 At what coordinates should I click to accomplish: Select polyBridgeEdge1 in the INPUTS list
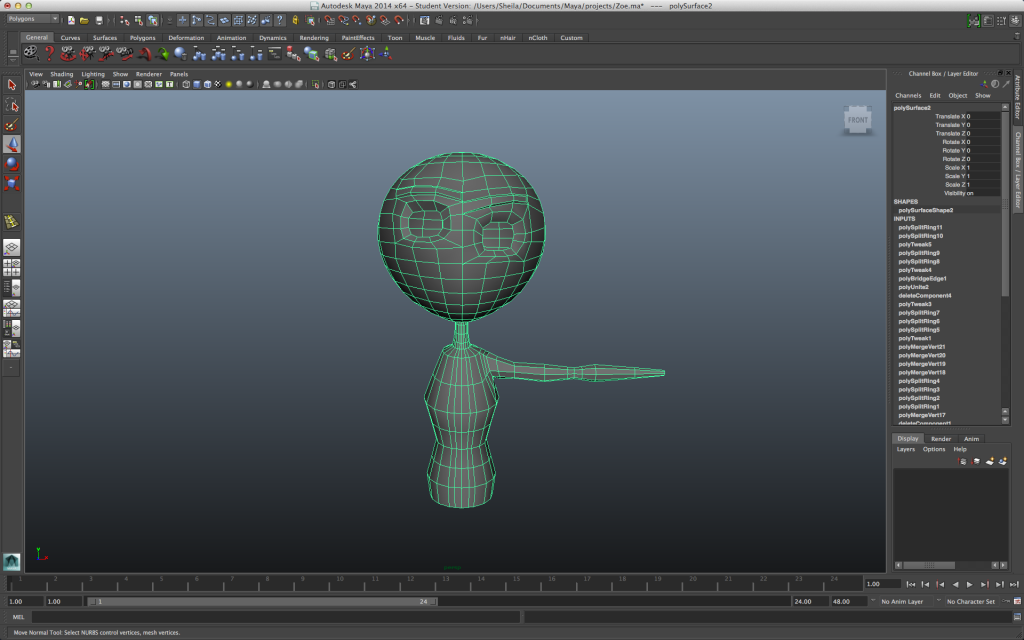[x=922, y=278]
